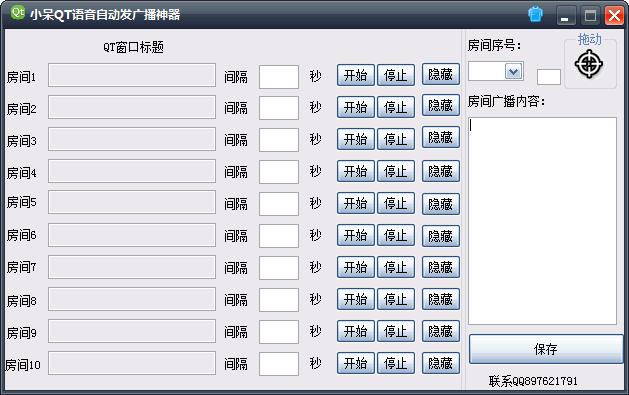Stop broadcasting for 房间7
Viewport: 629px width, 395px height.
396,267
